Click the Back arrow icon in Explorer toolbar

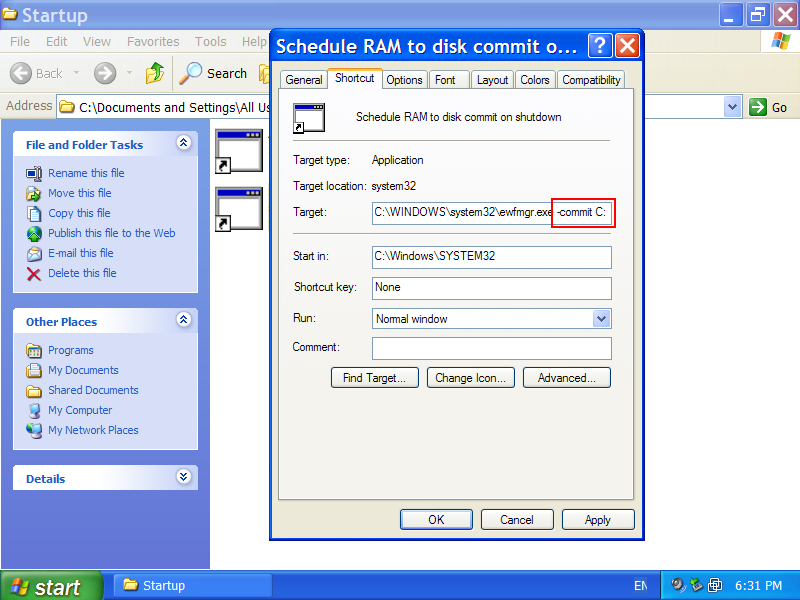pos(21,73)
